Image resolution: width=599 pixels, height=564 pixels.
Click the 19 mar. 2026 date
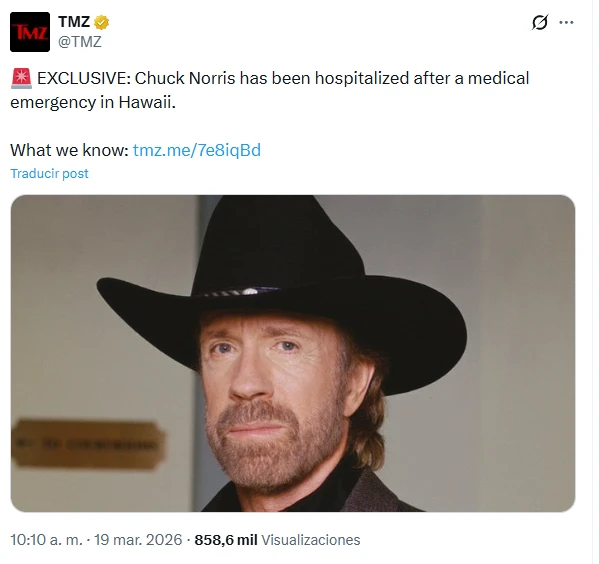[138, 540]
